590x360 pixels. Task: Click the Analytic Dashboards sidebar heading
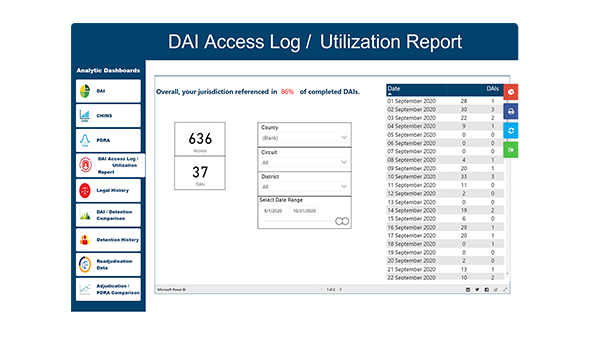pyautogui.click(x=108, y=71)
